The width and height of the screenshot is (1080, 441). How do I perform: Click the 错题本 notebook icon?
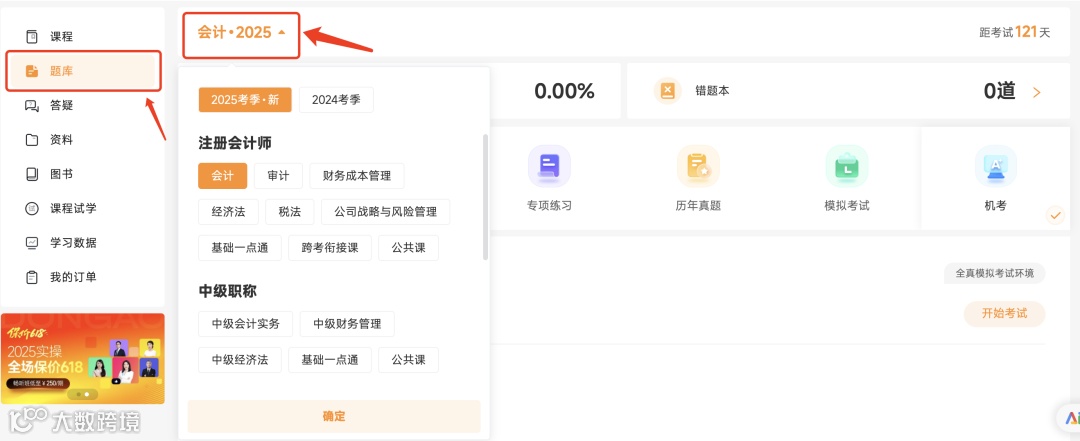point(667,91)
